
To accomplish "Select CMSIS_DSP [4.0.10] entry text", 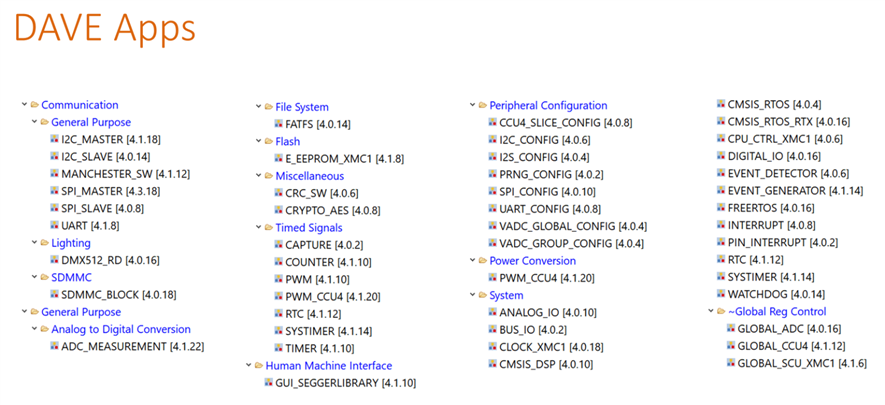I will click(546, 364).
